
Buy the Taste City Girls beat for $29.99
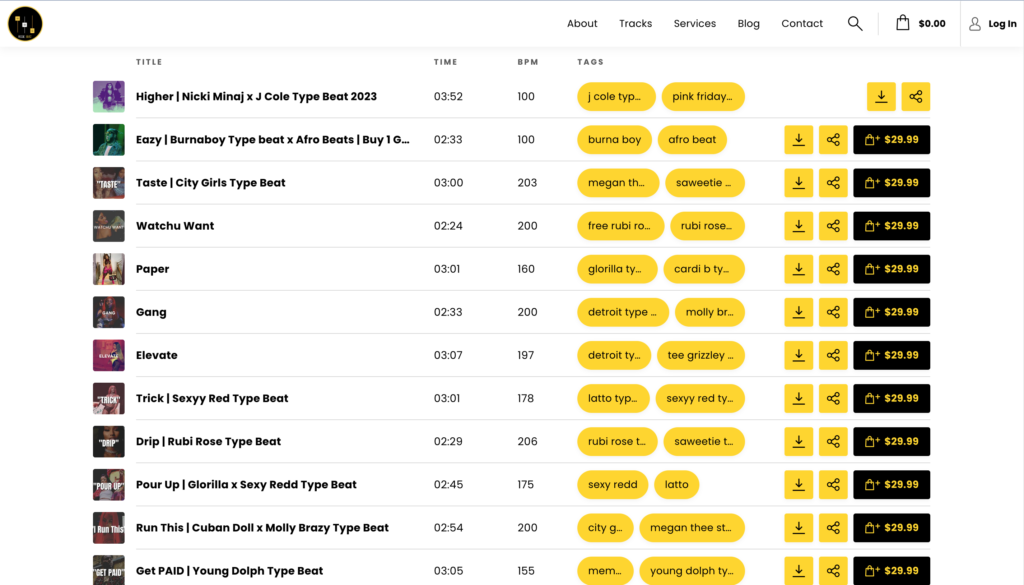891,183
